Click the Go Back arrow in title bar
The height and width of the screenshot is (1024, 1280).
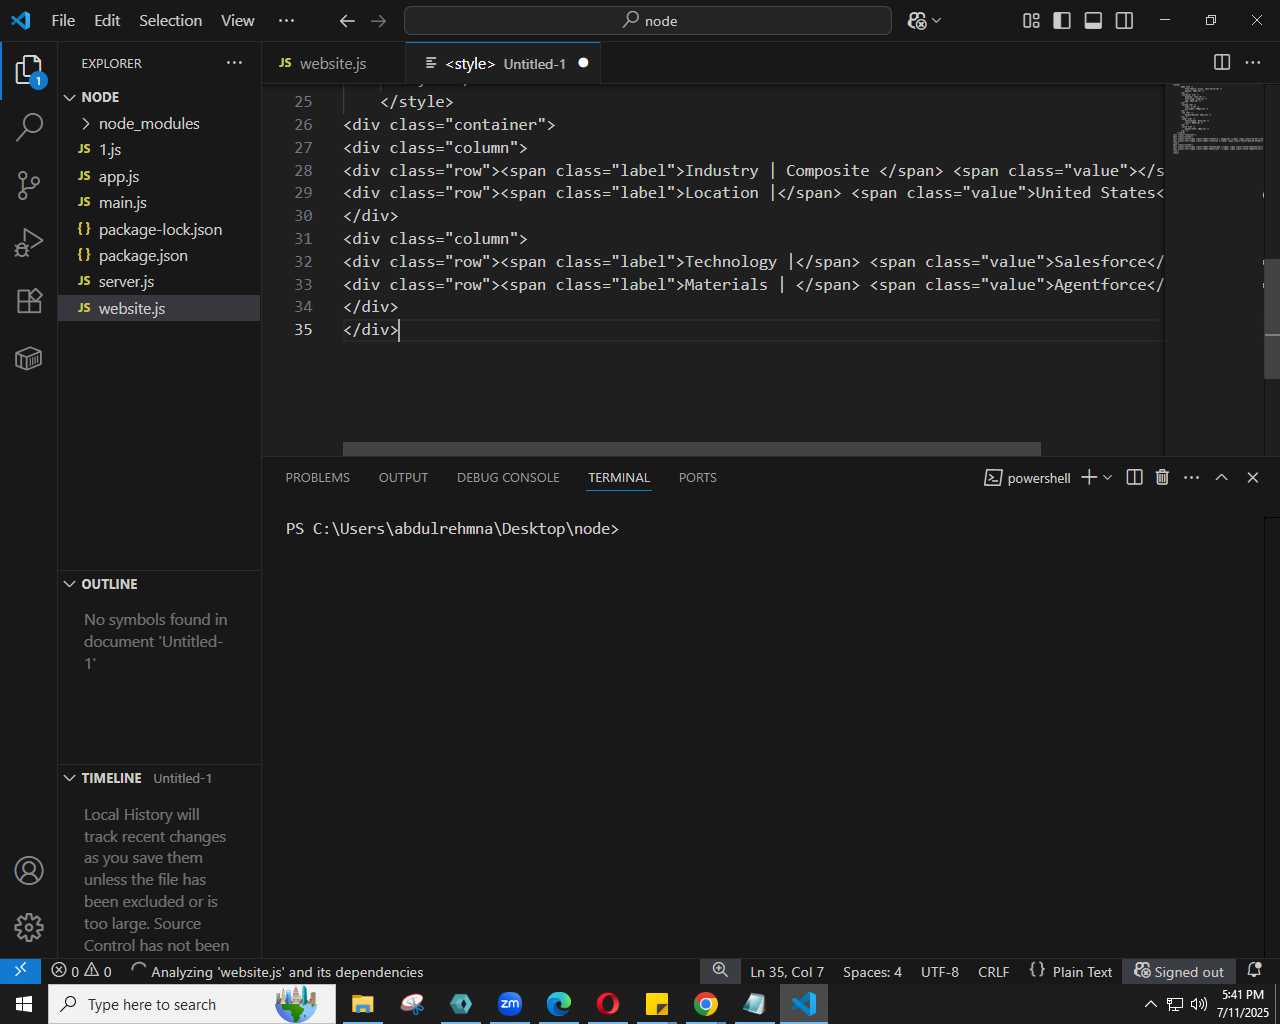[x=347, y=21]
